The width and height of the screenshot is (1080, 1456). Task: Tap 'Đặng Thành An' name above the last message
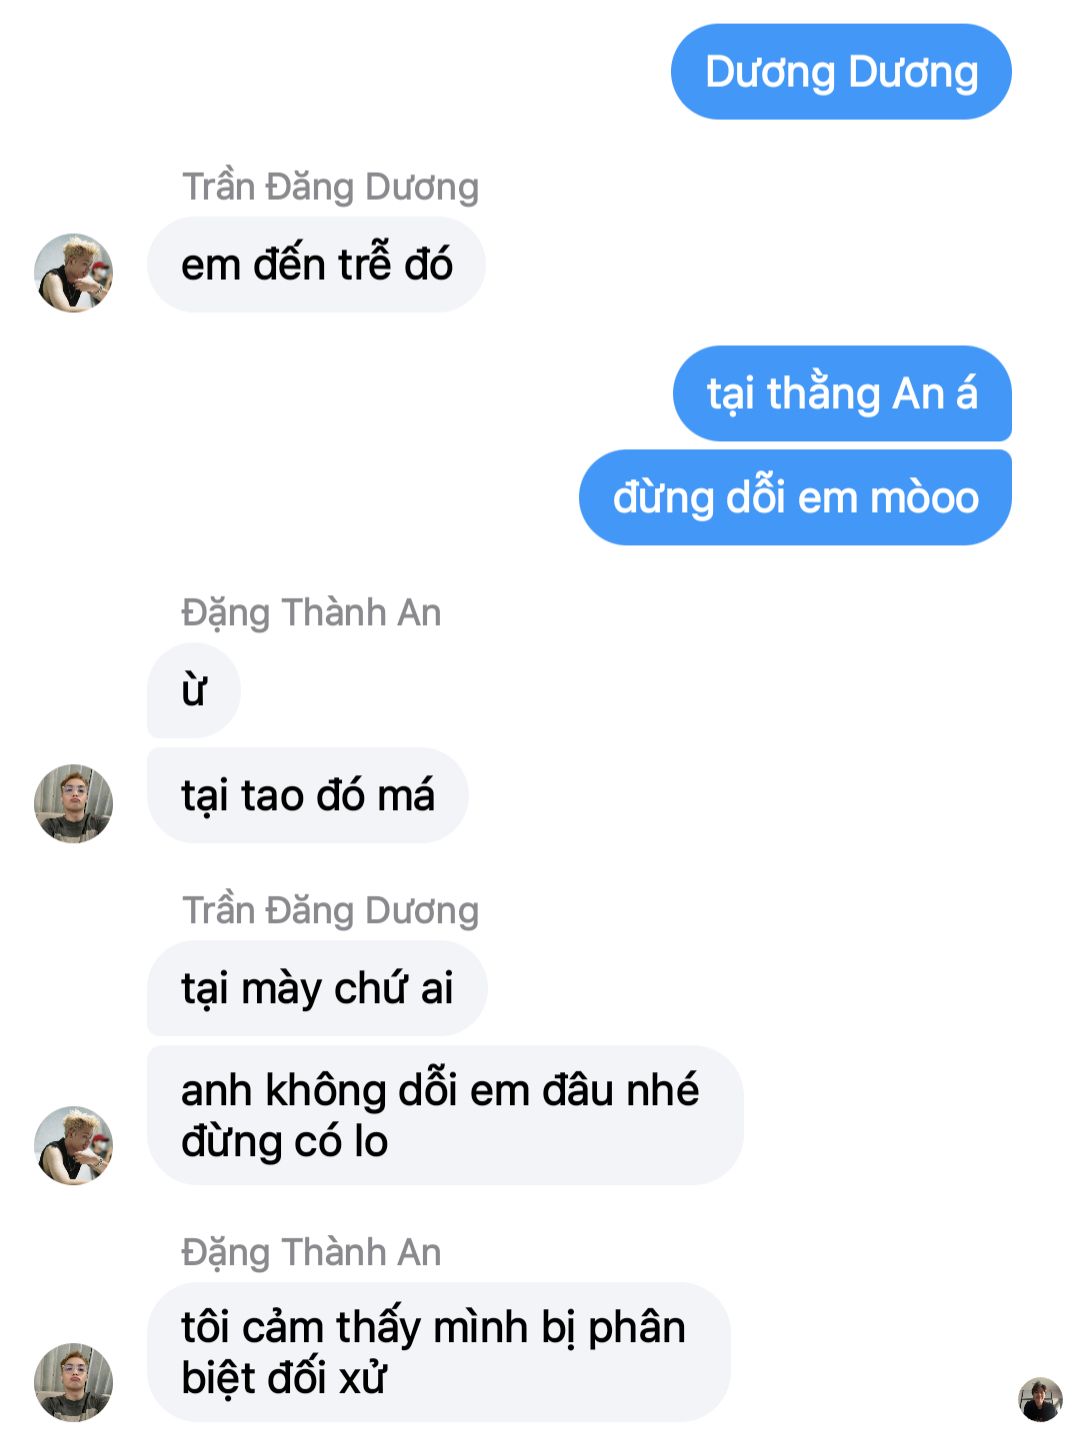coord(311,1253)
